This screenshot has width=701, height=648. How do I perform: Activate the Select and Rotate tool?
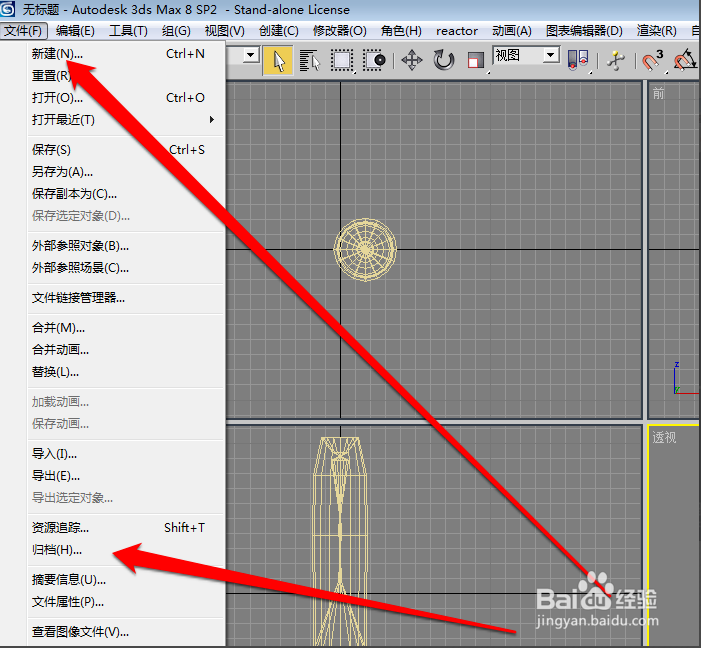click(x=443, y=60)
